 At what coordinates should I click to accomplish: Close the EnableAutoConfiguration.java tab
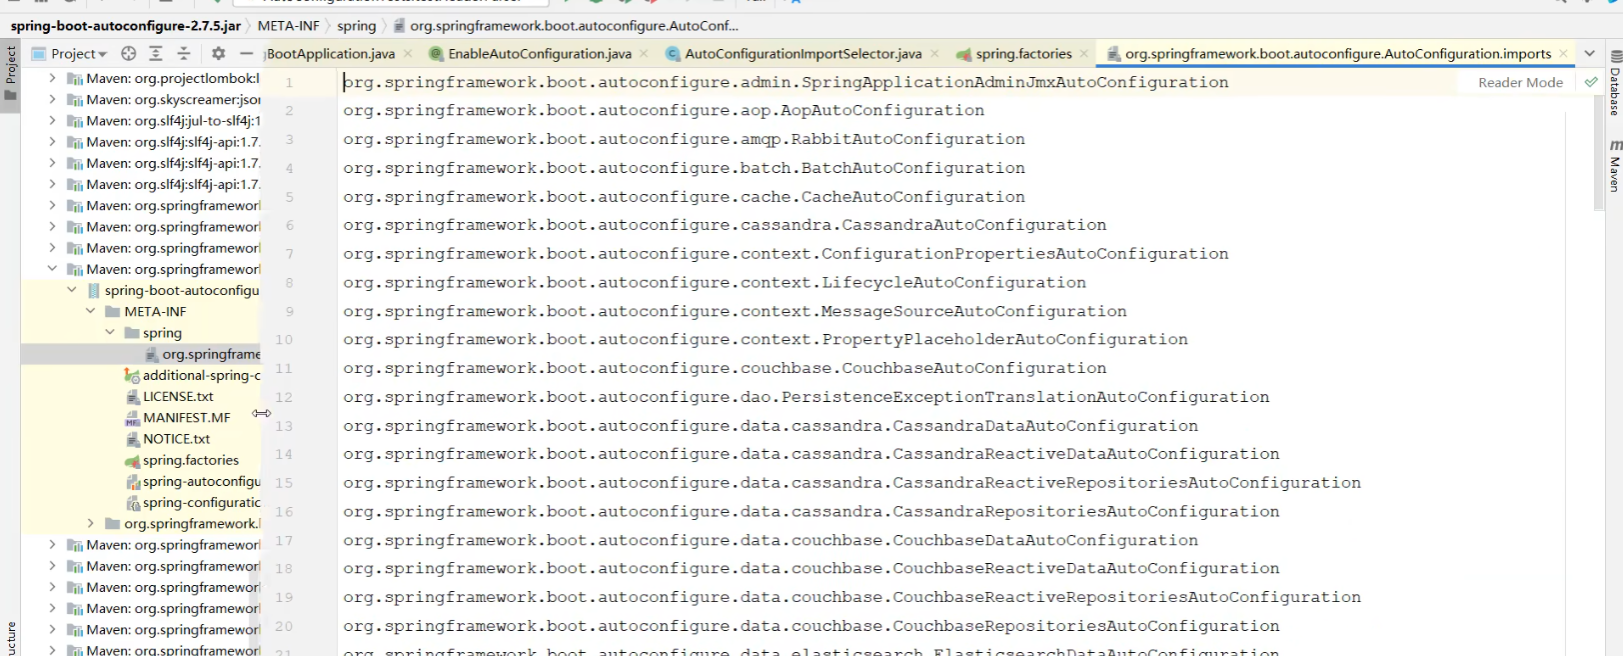tap(644, 54)
